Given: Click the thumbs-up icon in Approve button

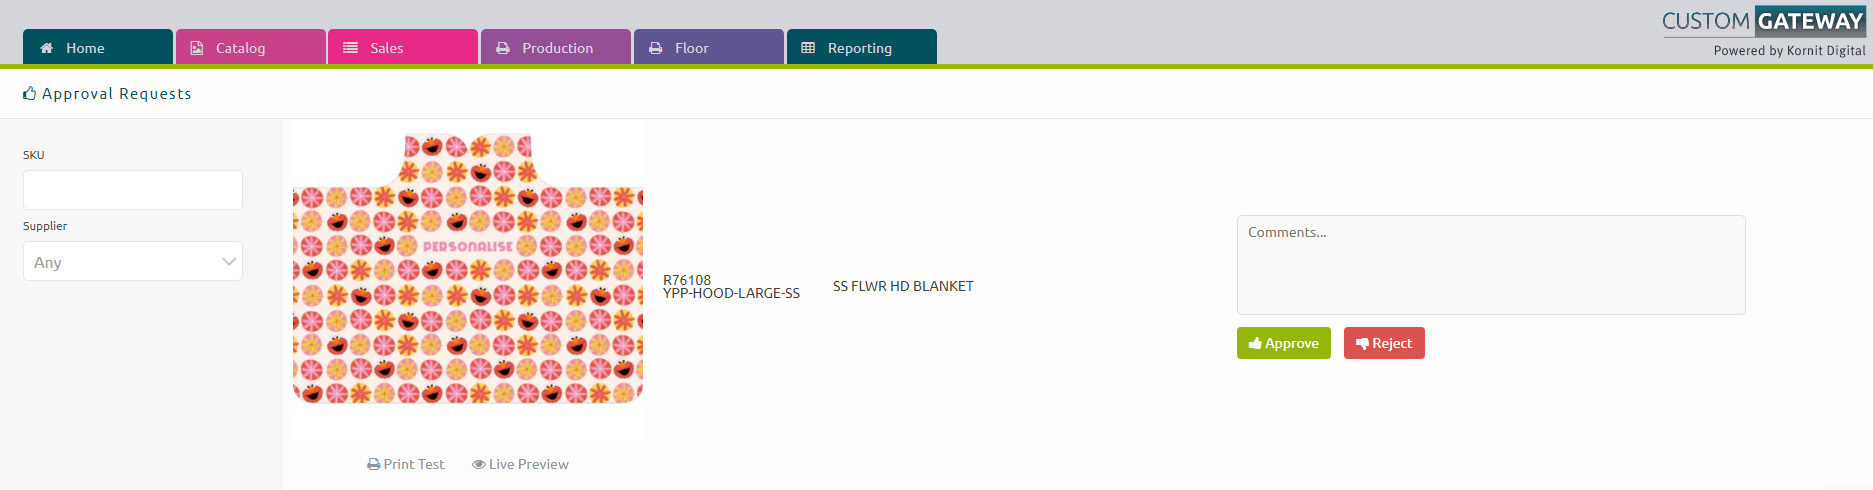Looking at the screenshot, I should [1255, 343].
